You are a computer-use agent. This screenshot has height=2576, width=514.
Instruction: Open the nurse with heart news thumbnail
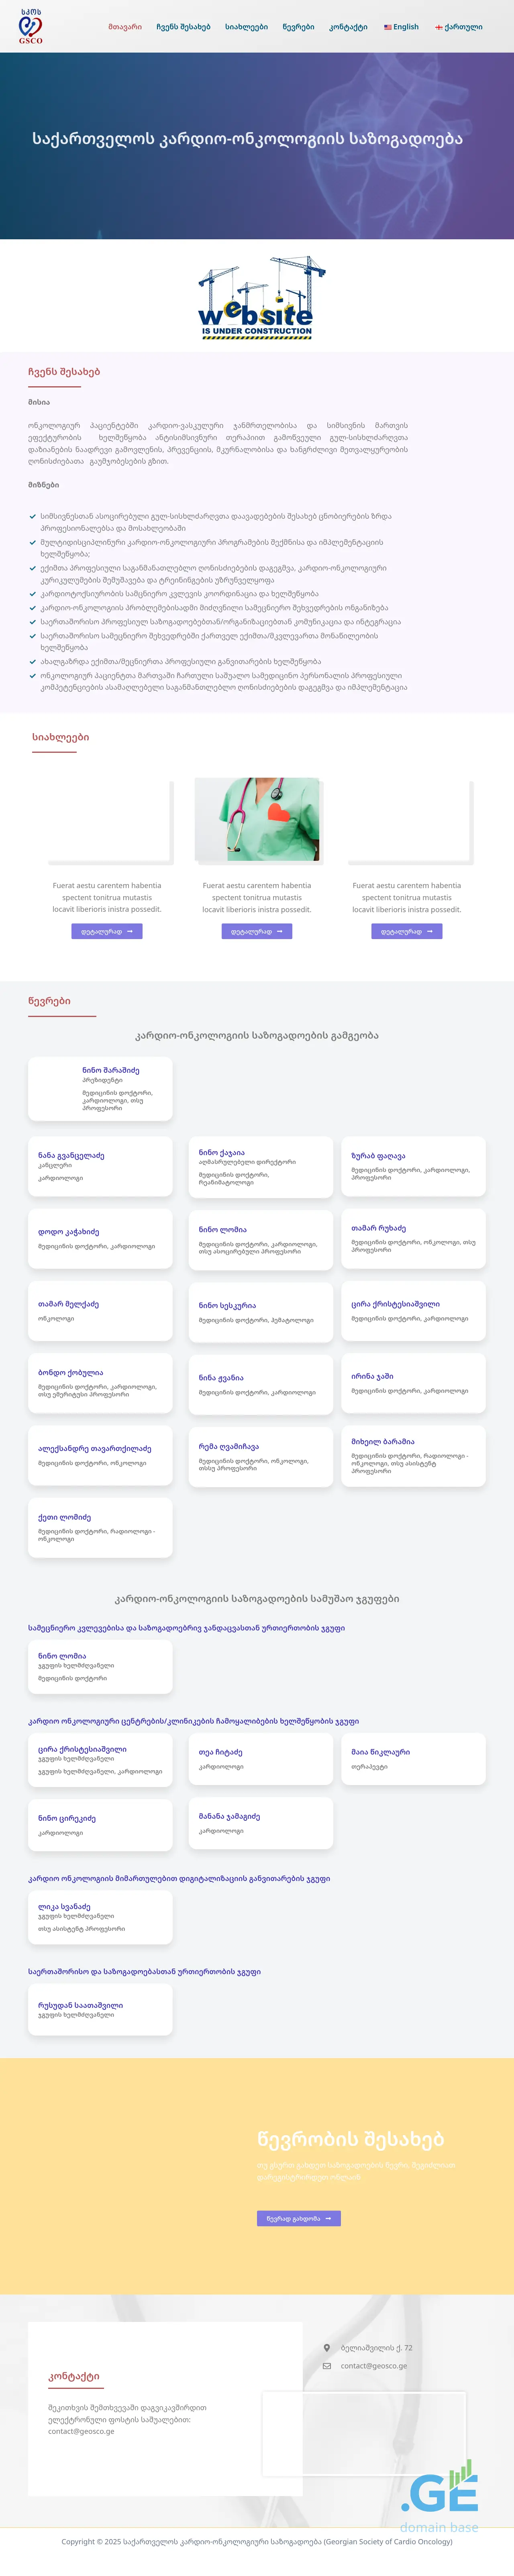click(x=257, y=820)
